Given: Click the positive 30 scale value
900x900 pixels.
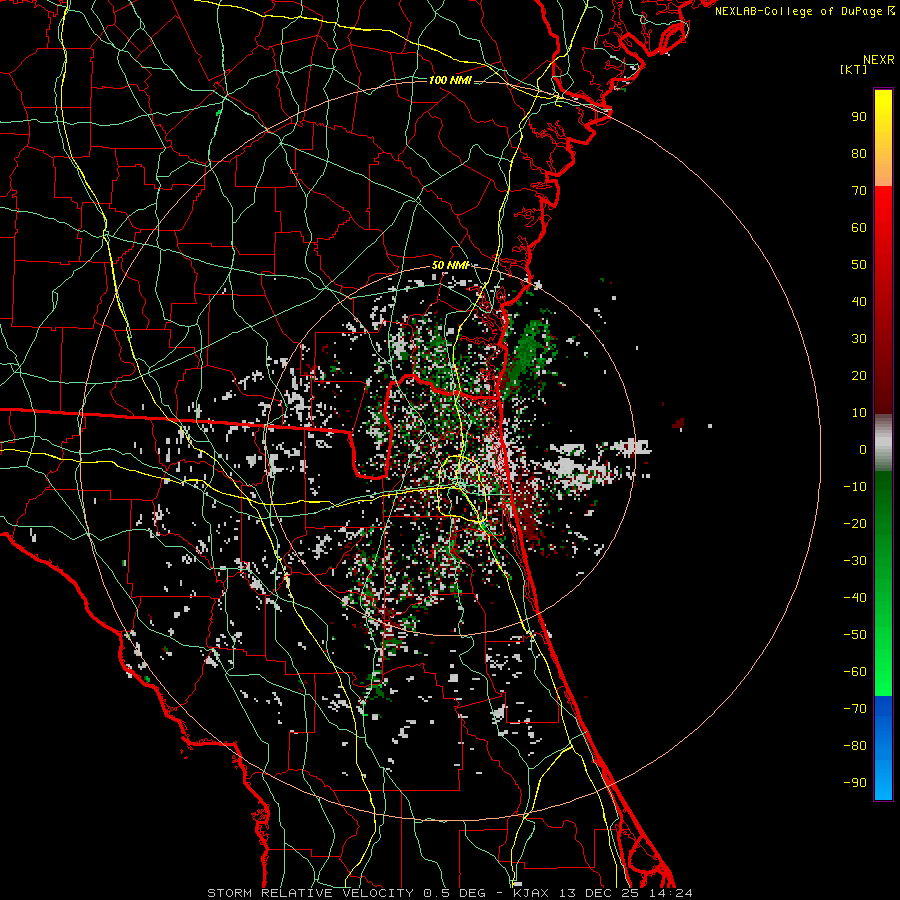Looking at the screenshot, I should point(859,339).
